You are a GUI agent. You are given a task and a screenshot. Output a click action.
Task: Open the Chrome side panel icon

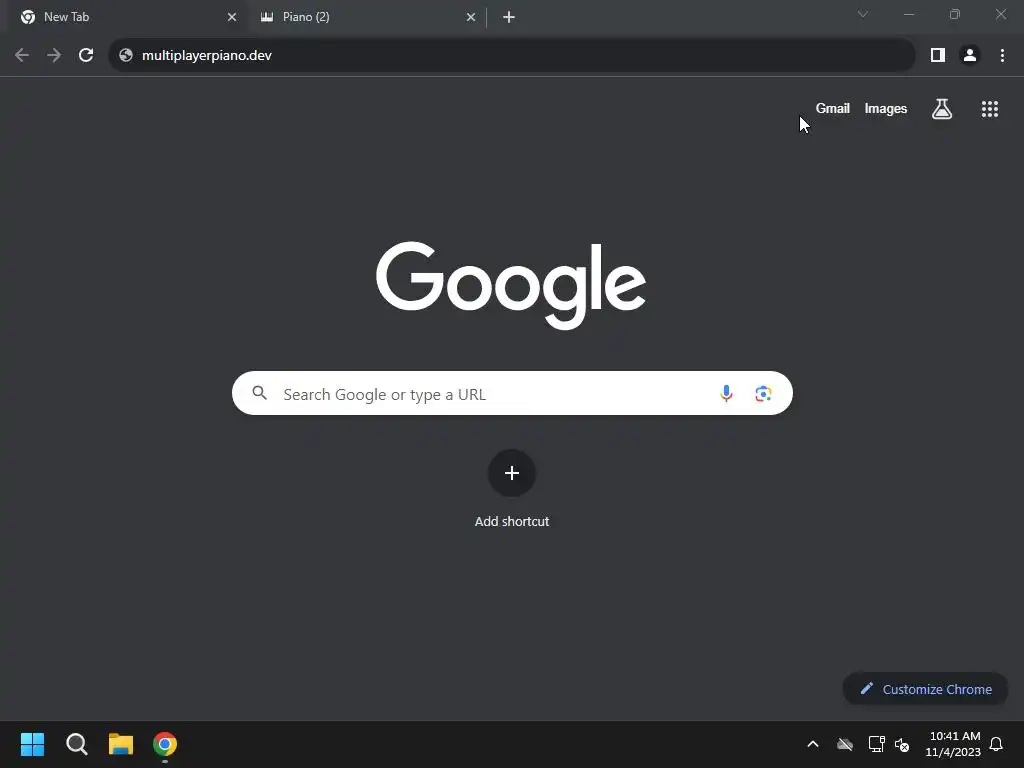[938, 56]
